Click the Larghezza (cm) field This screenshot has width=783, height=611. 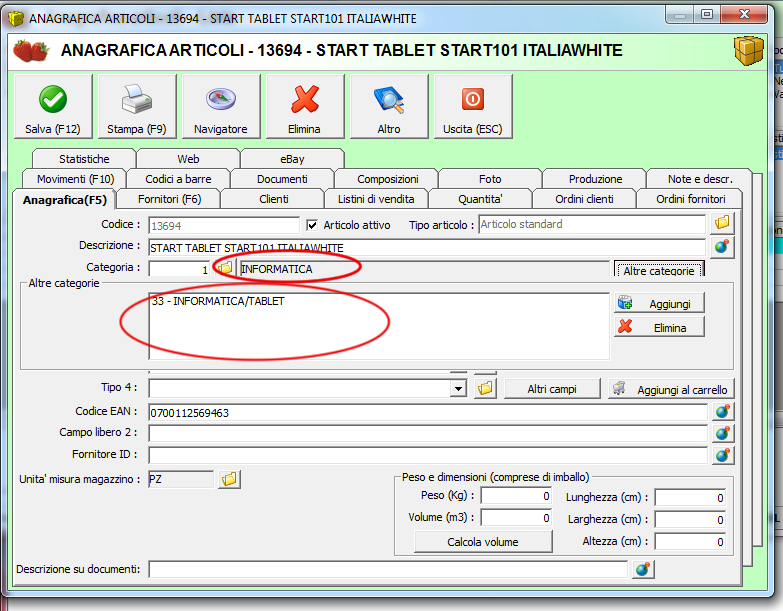click(x=691, y=520)
